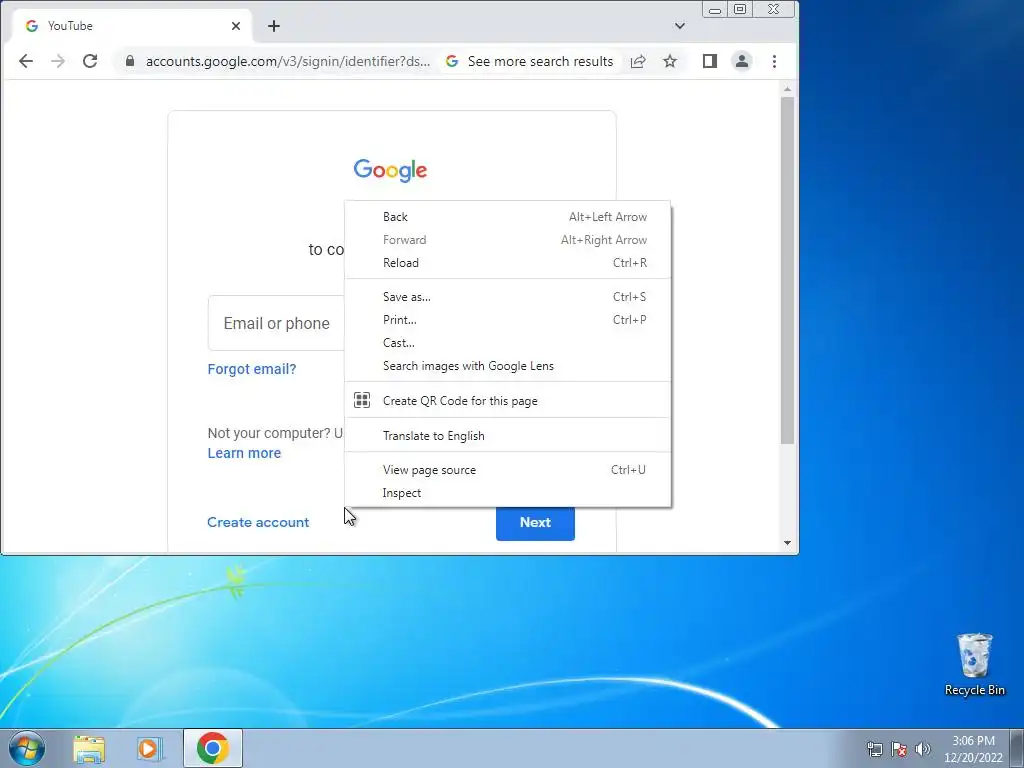Choose Reload in context menu
This screenshot has height=768, width=1024.
point(507,263)
